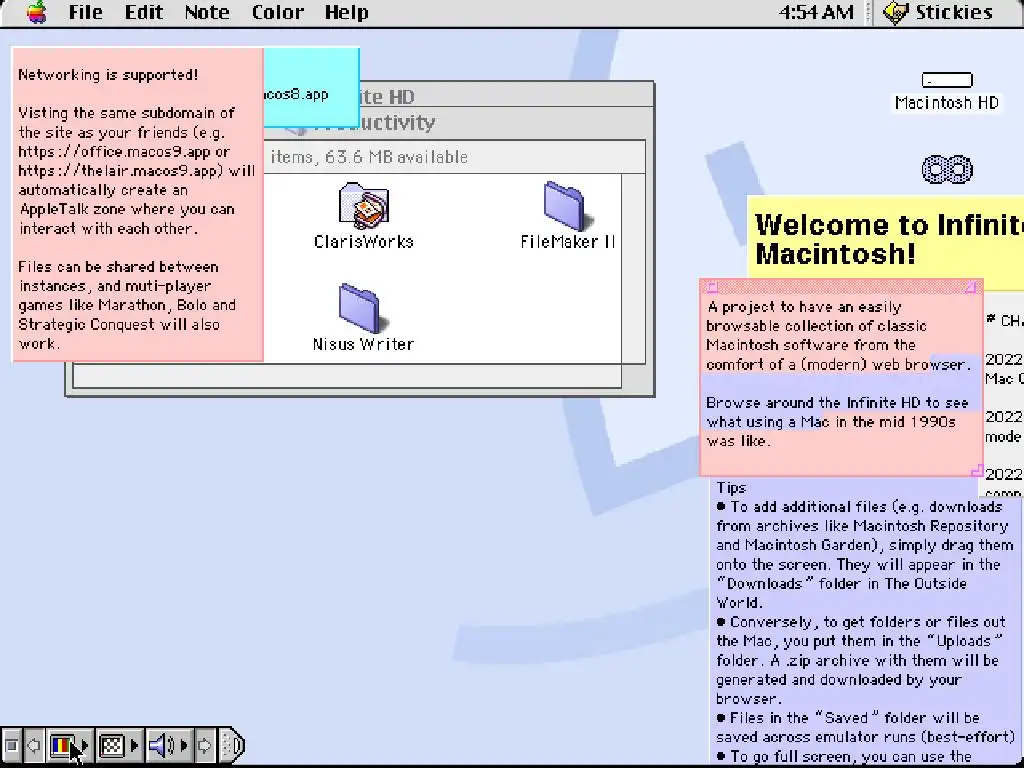
Task: Click the Productivity window vertical scrollbar
Action: click(633, 268)
